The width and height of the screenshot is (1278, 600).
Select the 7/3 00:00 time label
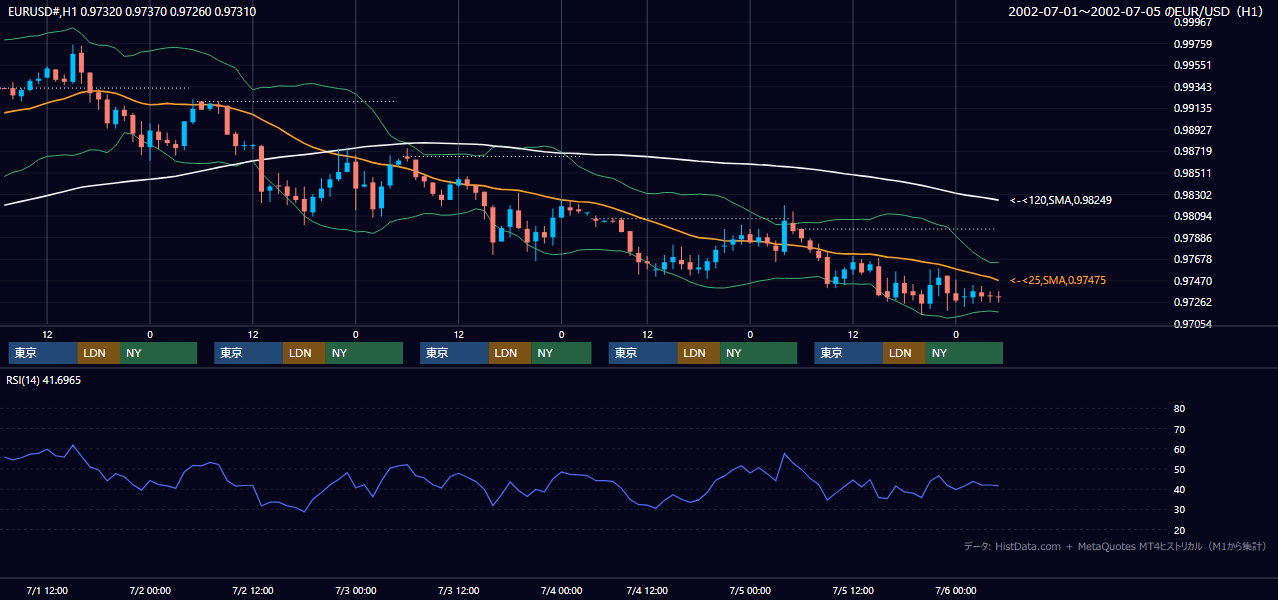pyautogui.click(x=355, y=590)
